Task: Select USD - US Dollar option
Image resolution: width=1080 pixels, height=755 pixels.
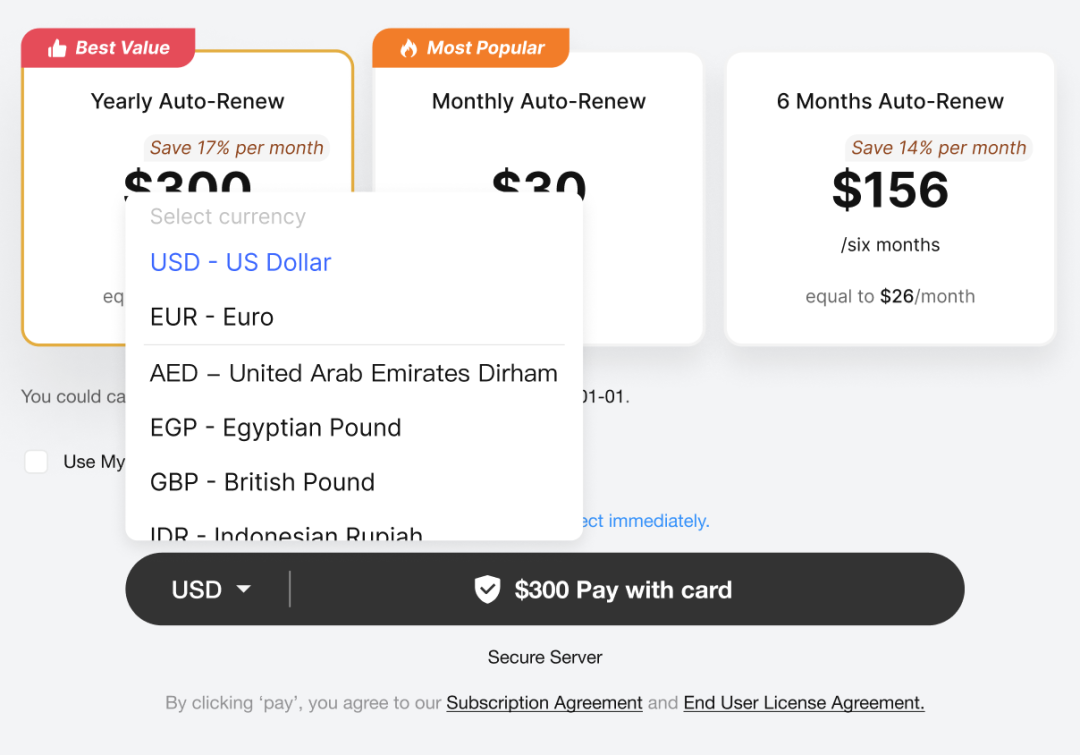Action: pyautogui.click(x=240, y=262)
